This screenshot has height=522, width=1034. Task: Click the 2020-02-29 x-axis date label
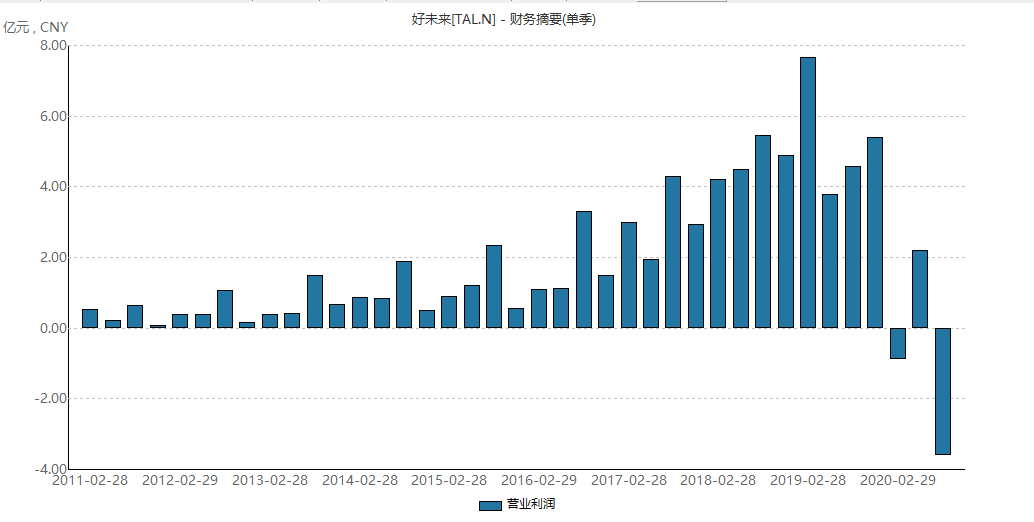898,480
